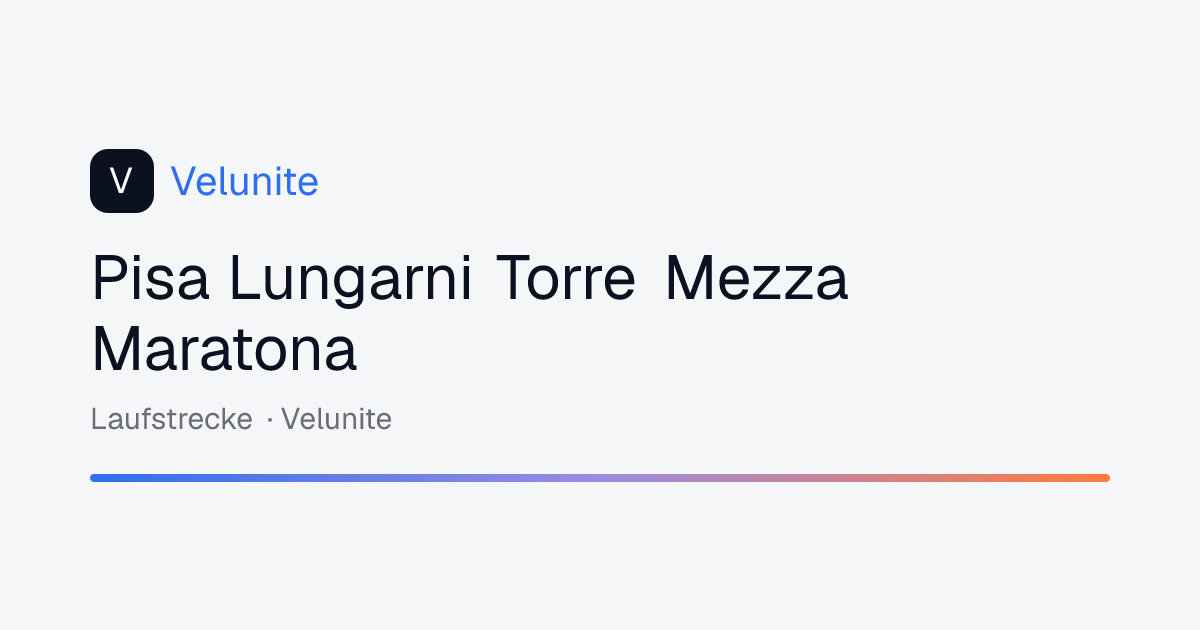Click the purple middle of gradient bar
1200x630 pixels.
coord(600,478)
